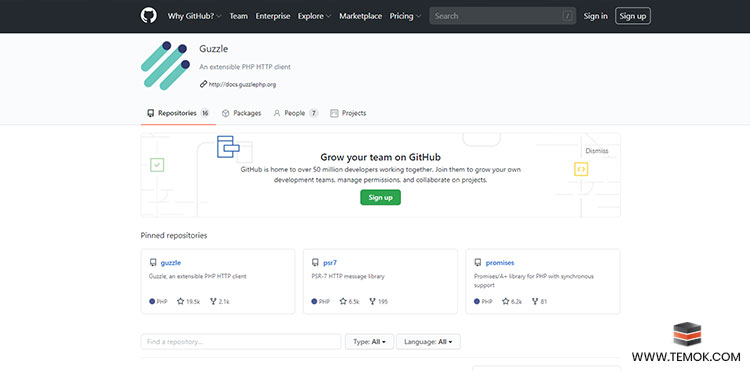Expand the Why GitHub? menu
Viewport: 750px width, 371px height.
pyautogui.click(x=194, y=16)
